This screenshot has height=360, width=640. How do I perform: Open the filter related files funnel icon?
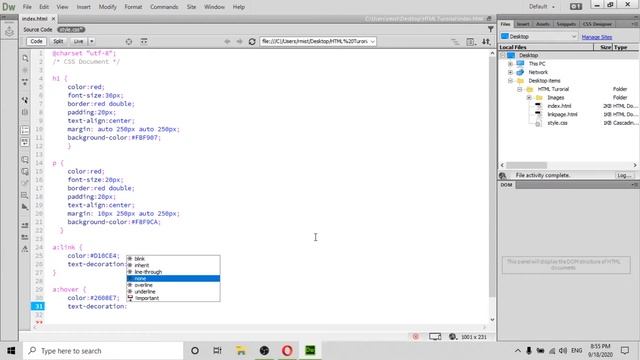point(491,29)
